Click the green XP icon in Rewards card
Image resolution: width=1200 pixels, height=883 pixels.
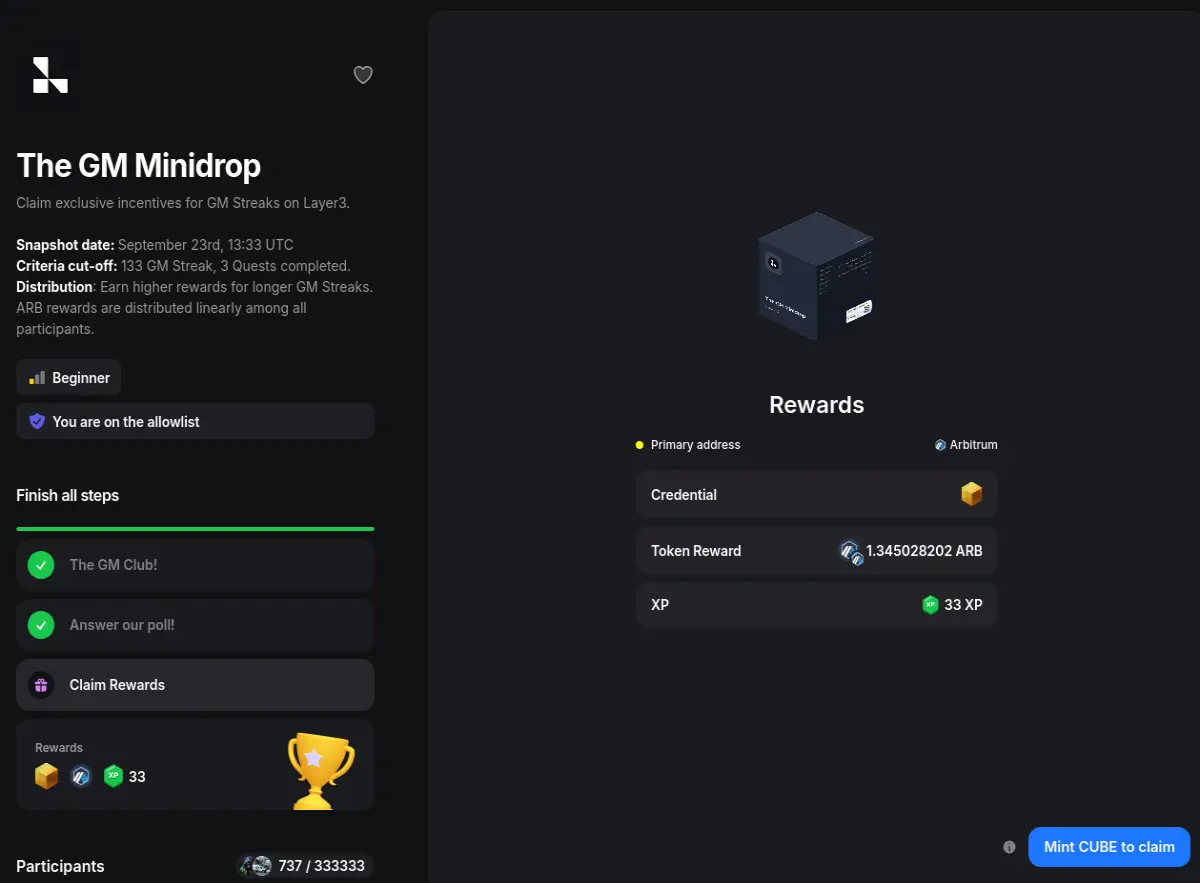pos(113,776)
